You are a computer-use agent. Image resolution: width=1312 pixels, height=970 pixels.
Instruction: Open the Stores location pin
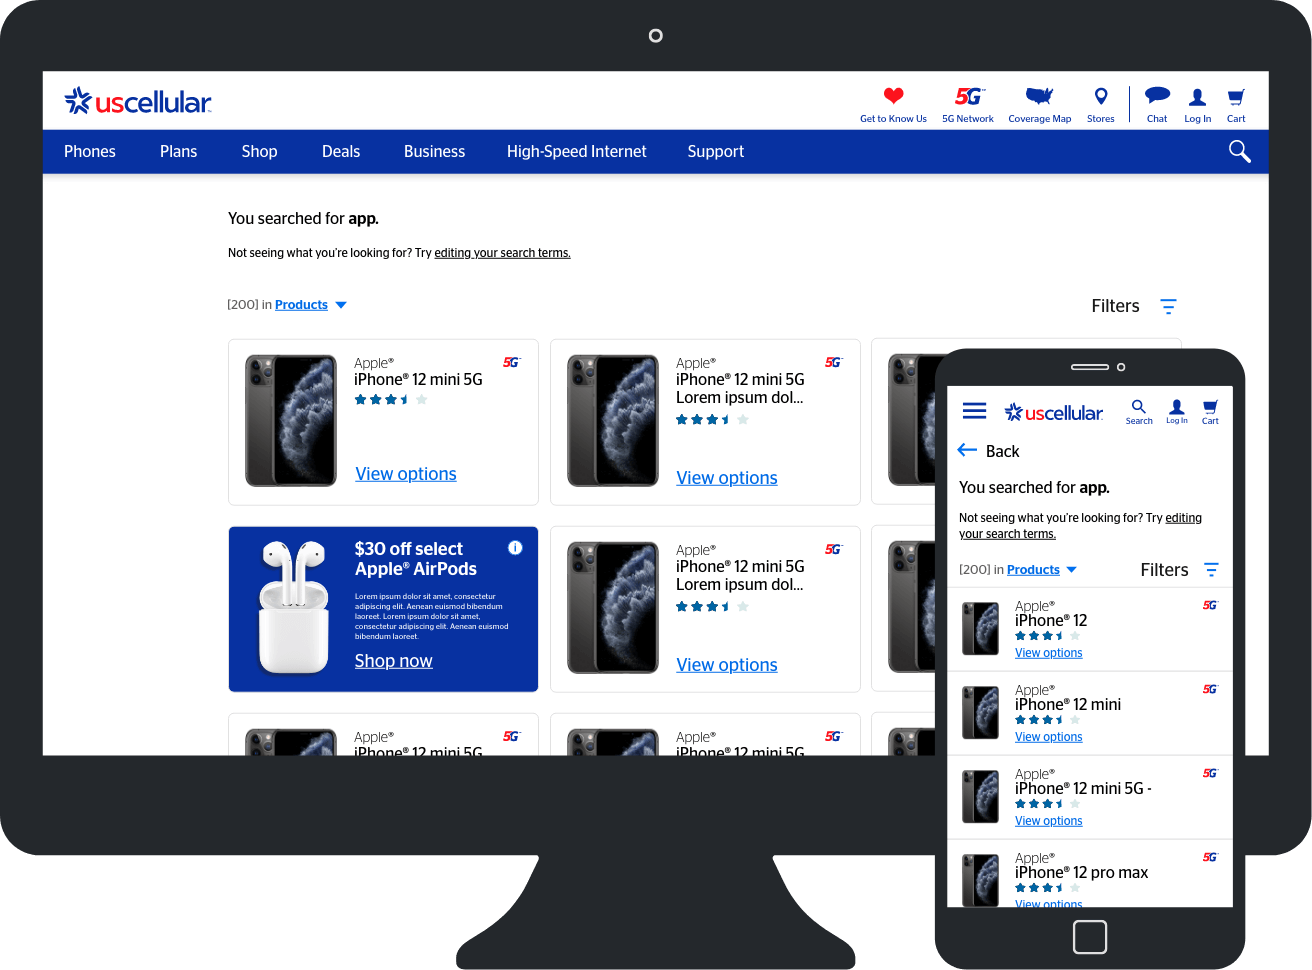click(x=1101, y=96)
